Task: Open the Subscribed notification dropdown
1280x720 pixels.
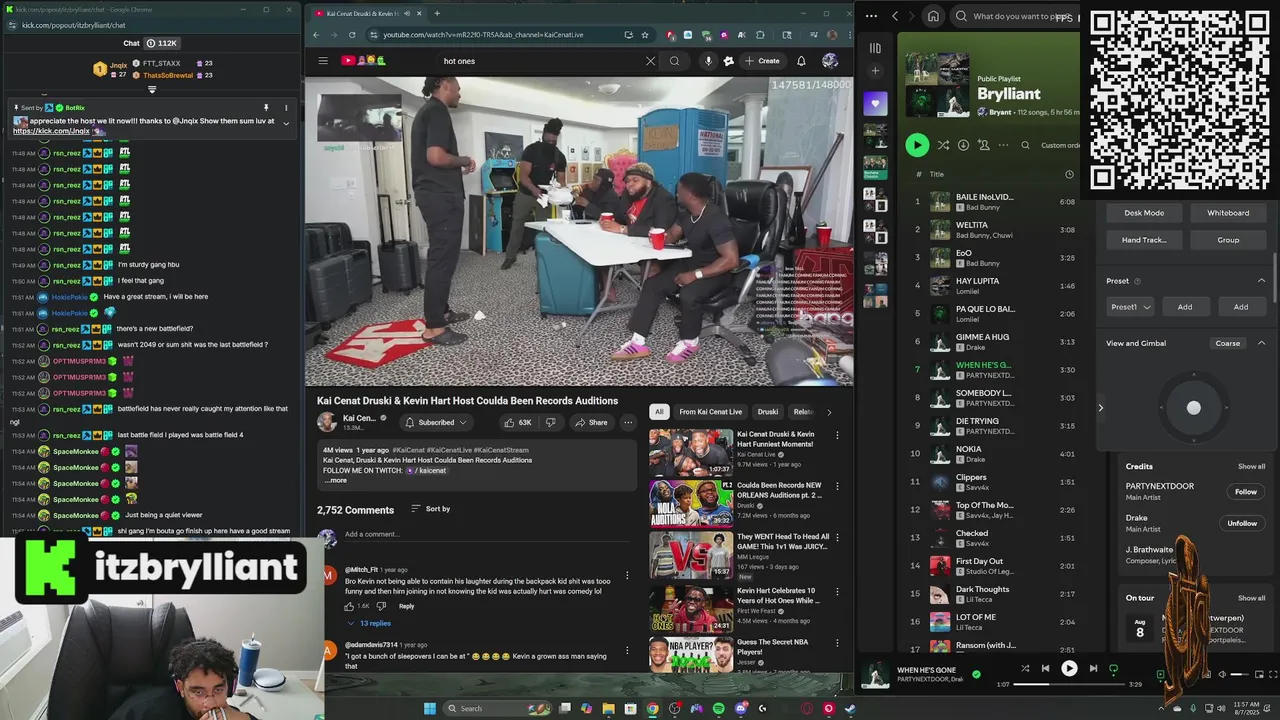Action: [x=436, y=422]
